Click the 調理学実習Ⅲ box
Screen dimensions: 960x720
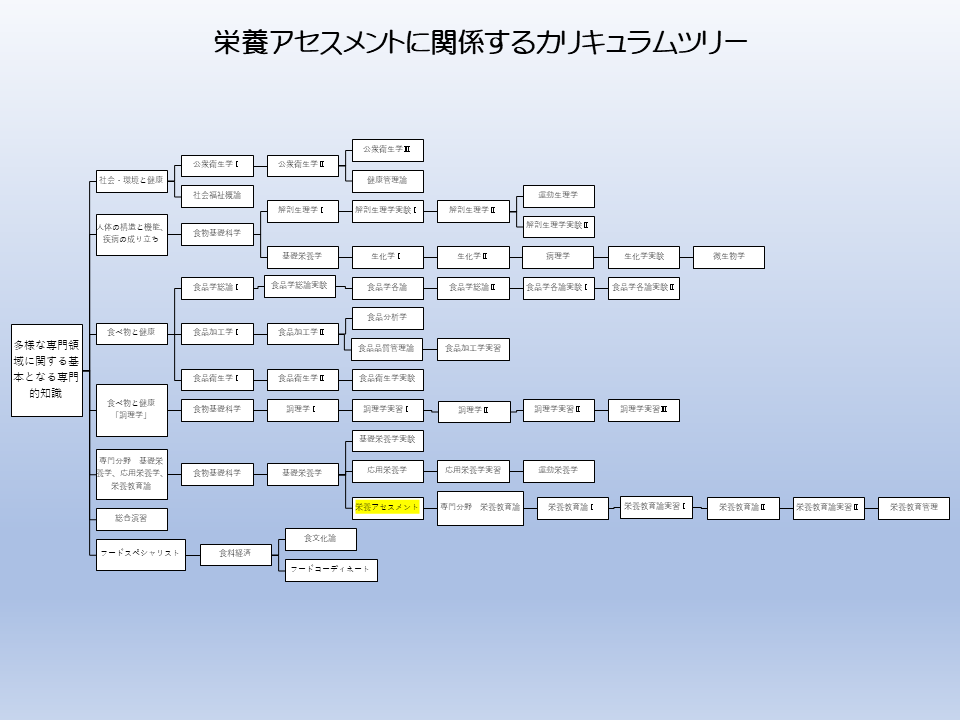point(644,410)
